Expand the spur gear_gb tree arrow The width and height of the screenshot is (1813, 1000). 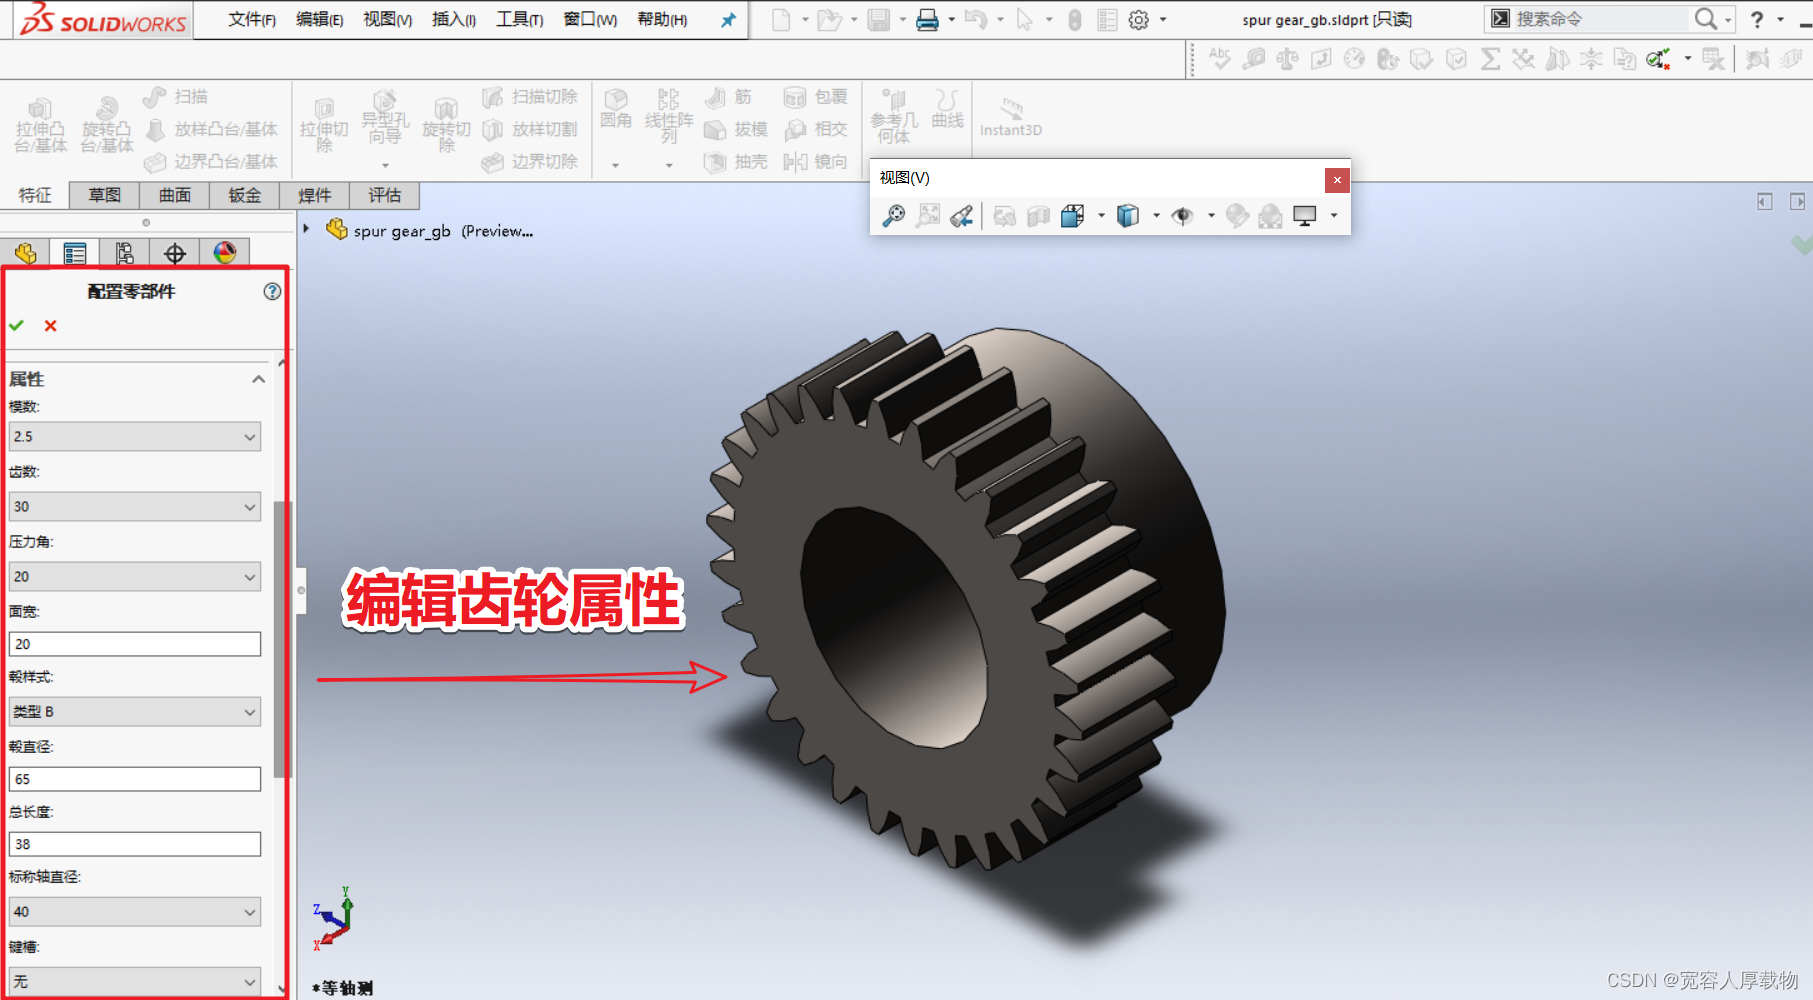(x=307, y=229)
